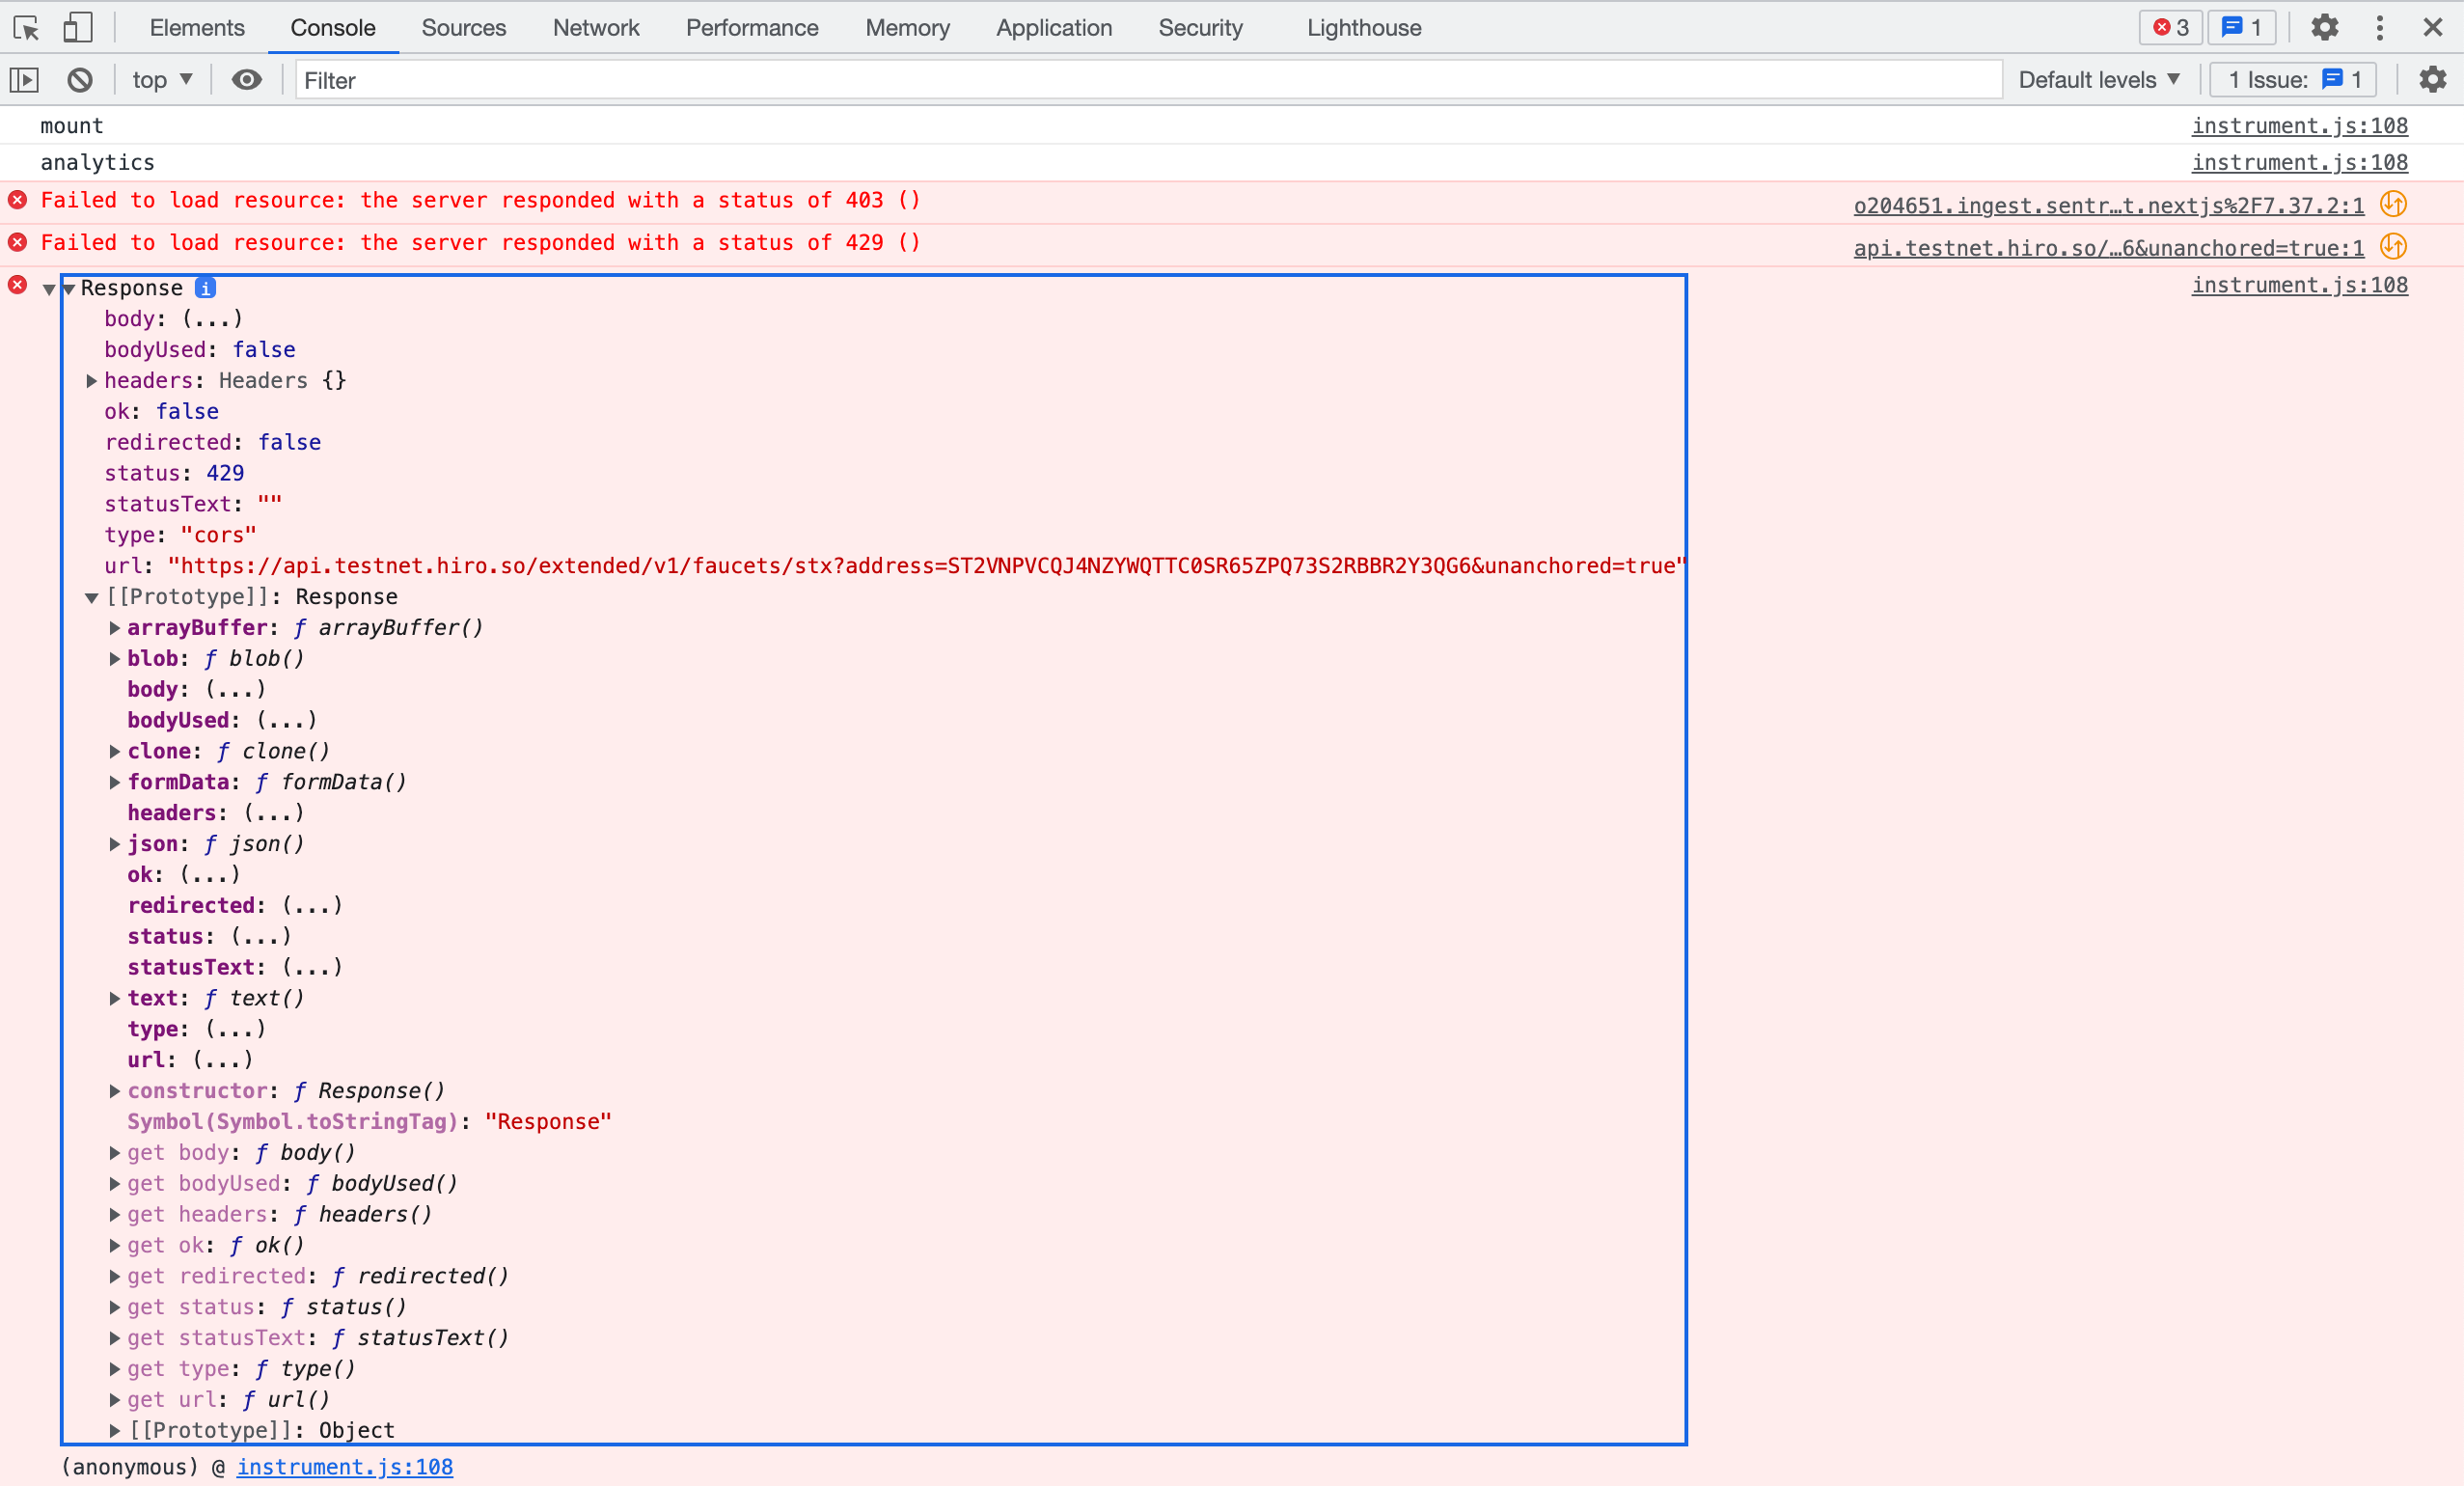Click inside the Filter input field

pos(700,80)
